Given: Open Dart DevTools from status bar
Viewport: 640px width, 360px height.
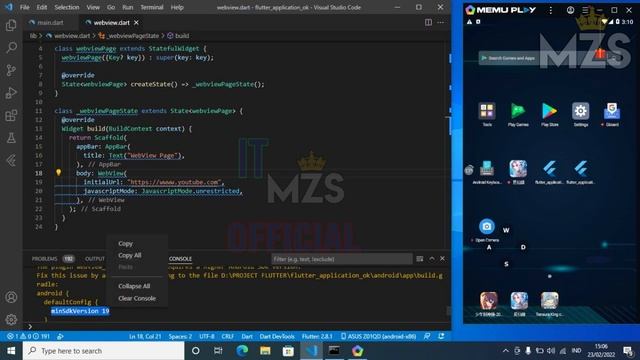Looking at the screenshot, I should coord(277,336).
